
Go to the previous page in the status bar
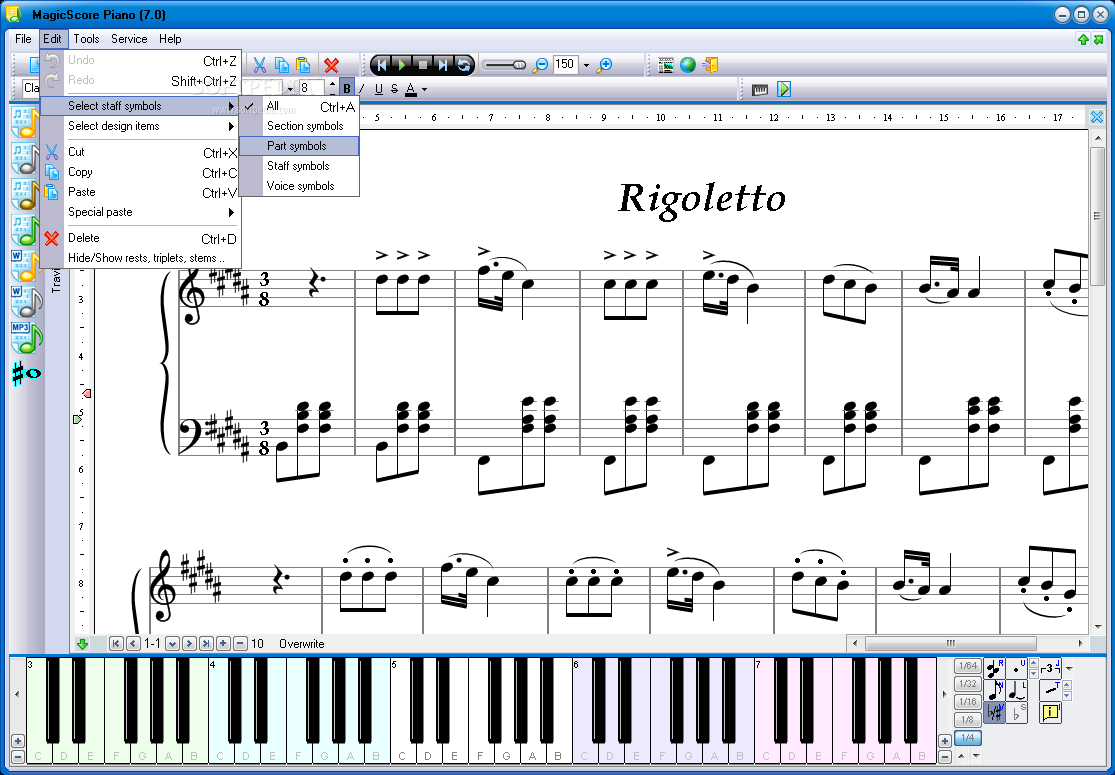pyautogui.click(x=133, y=643)
